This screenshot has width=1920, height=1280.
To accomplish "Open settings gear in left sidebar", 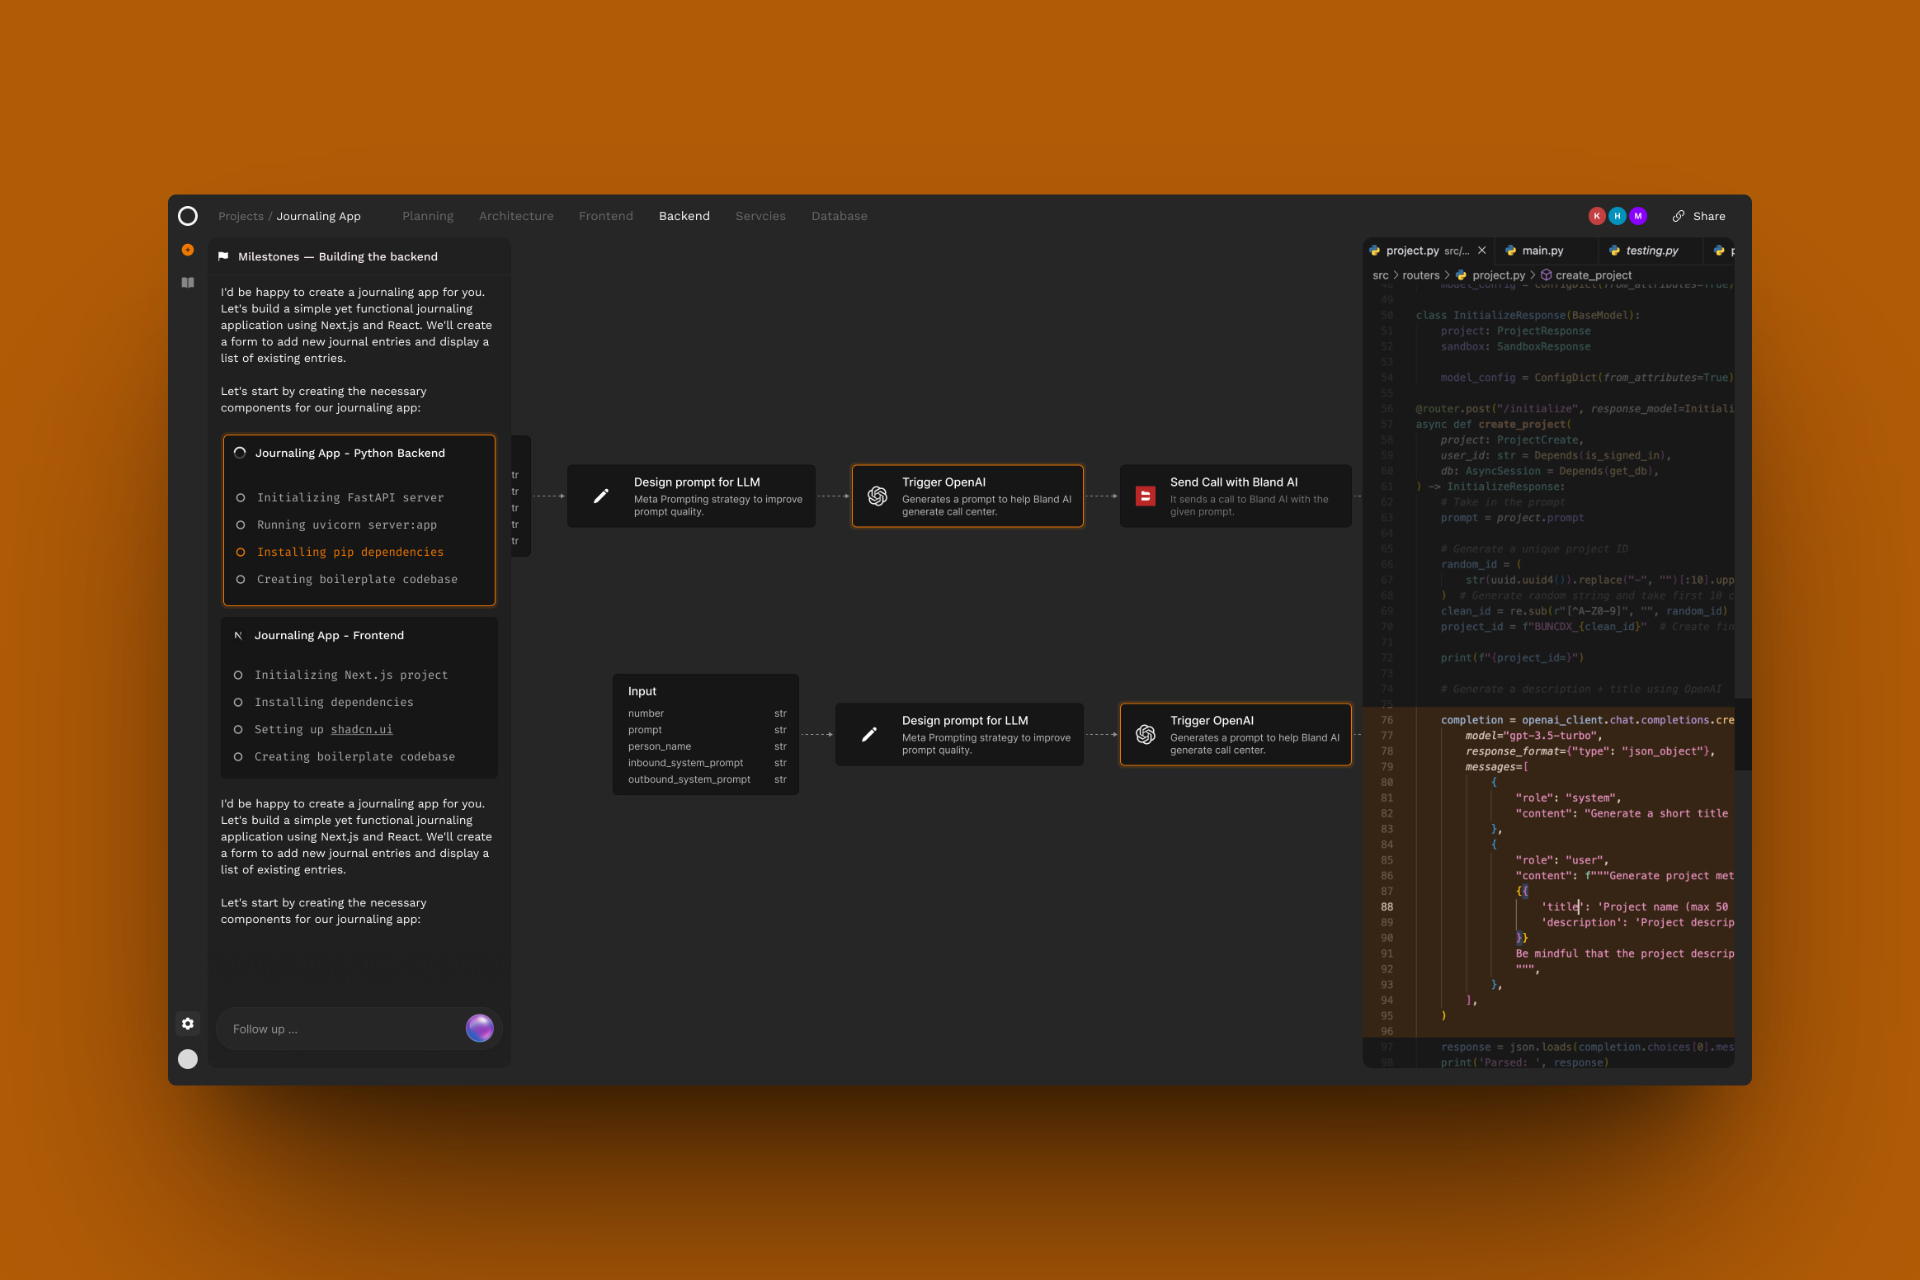I will 188,1023.
